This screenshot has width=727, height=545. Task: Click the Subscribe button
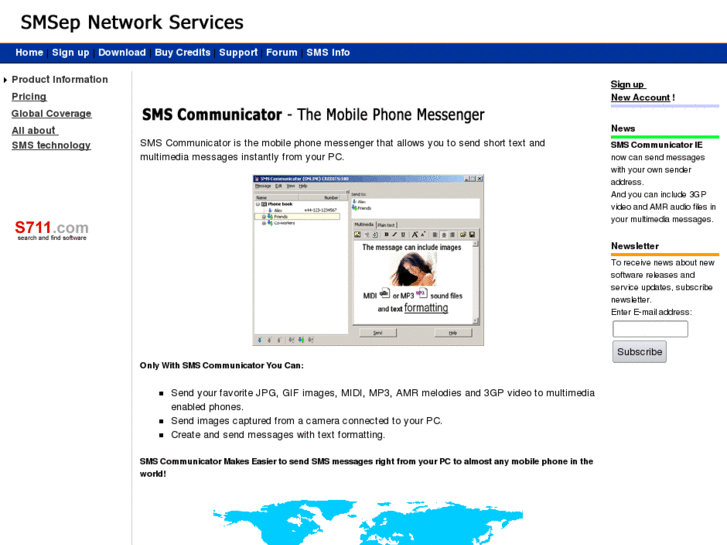pyautogui.click(x=639, y=352)
